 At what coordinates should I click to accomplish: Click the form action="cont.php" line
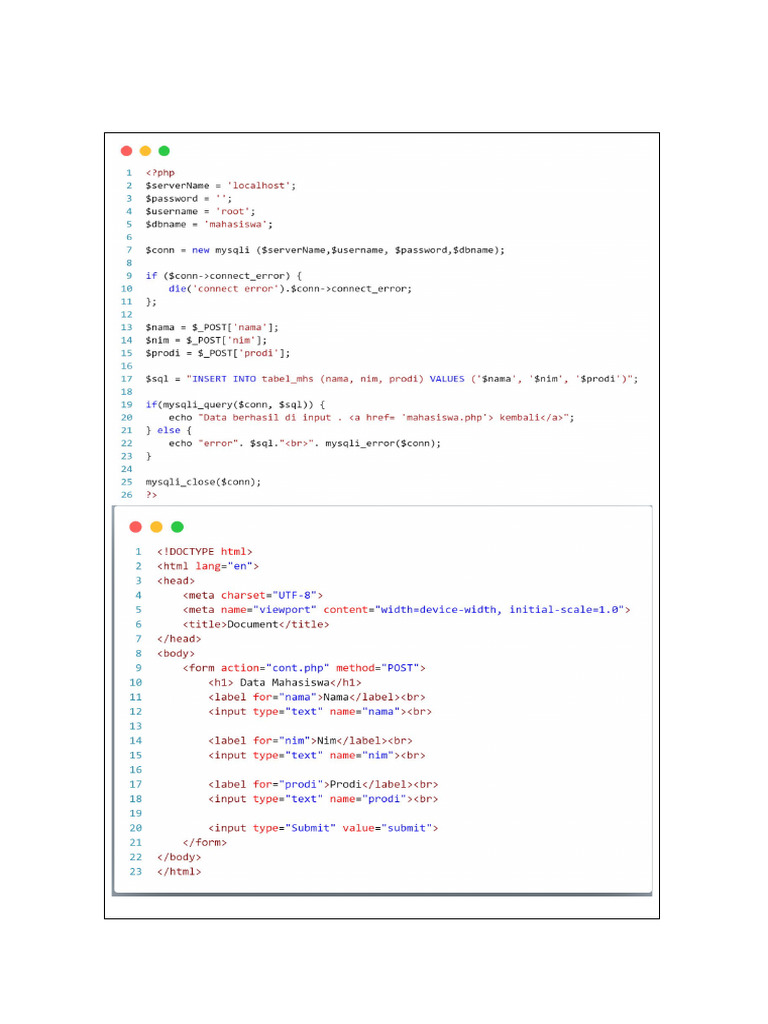click(304, 668)
